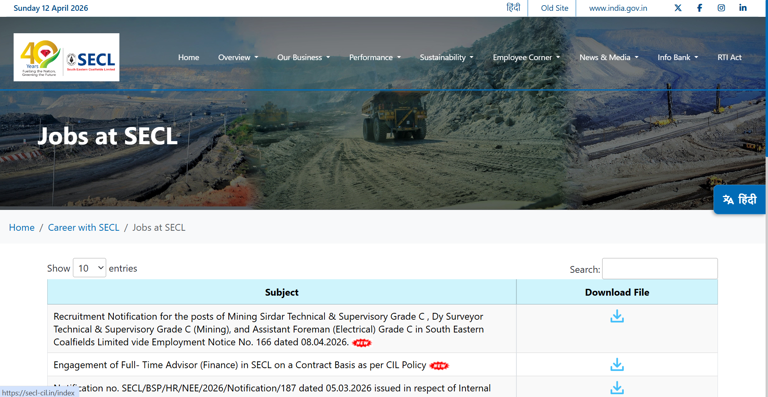Image resolution: width=768 pixels, height=397 pixels.
Task: Open the Instagram social icon
Action: (721, 8)
